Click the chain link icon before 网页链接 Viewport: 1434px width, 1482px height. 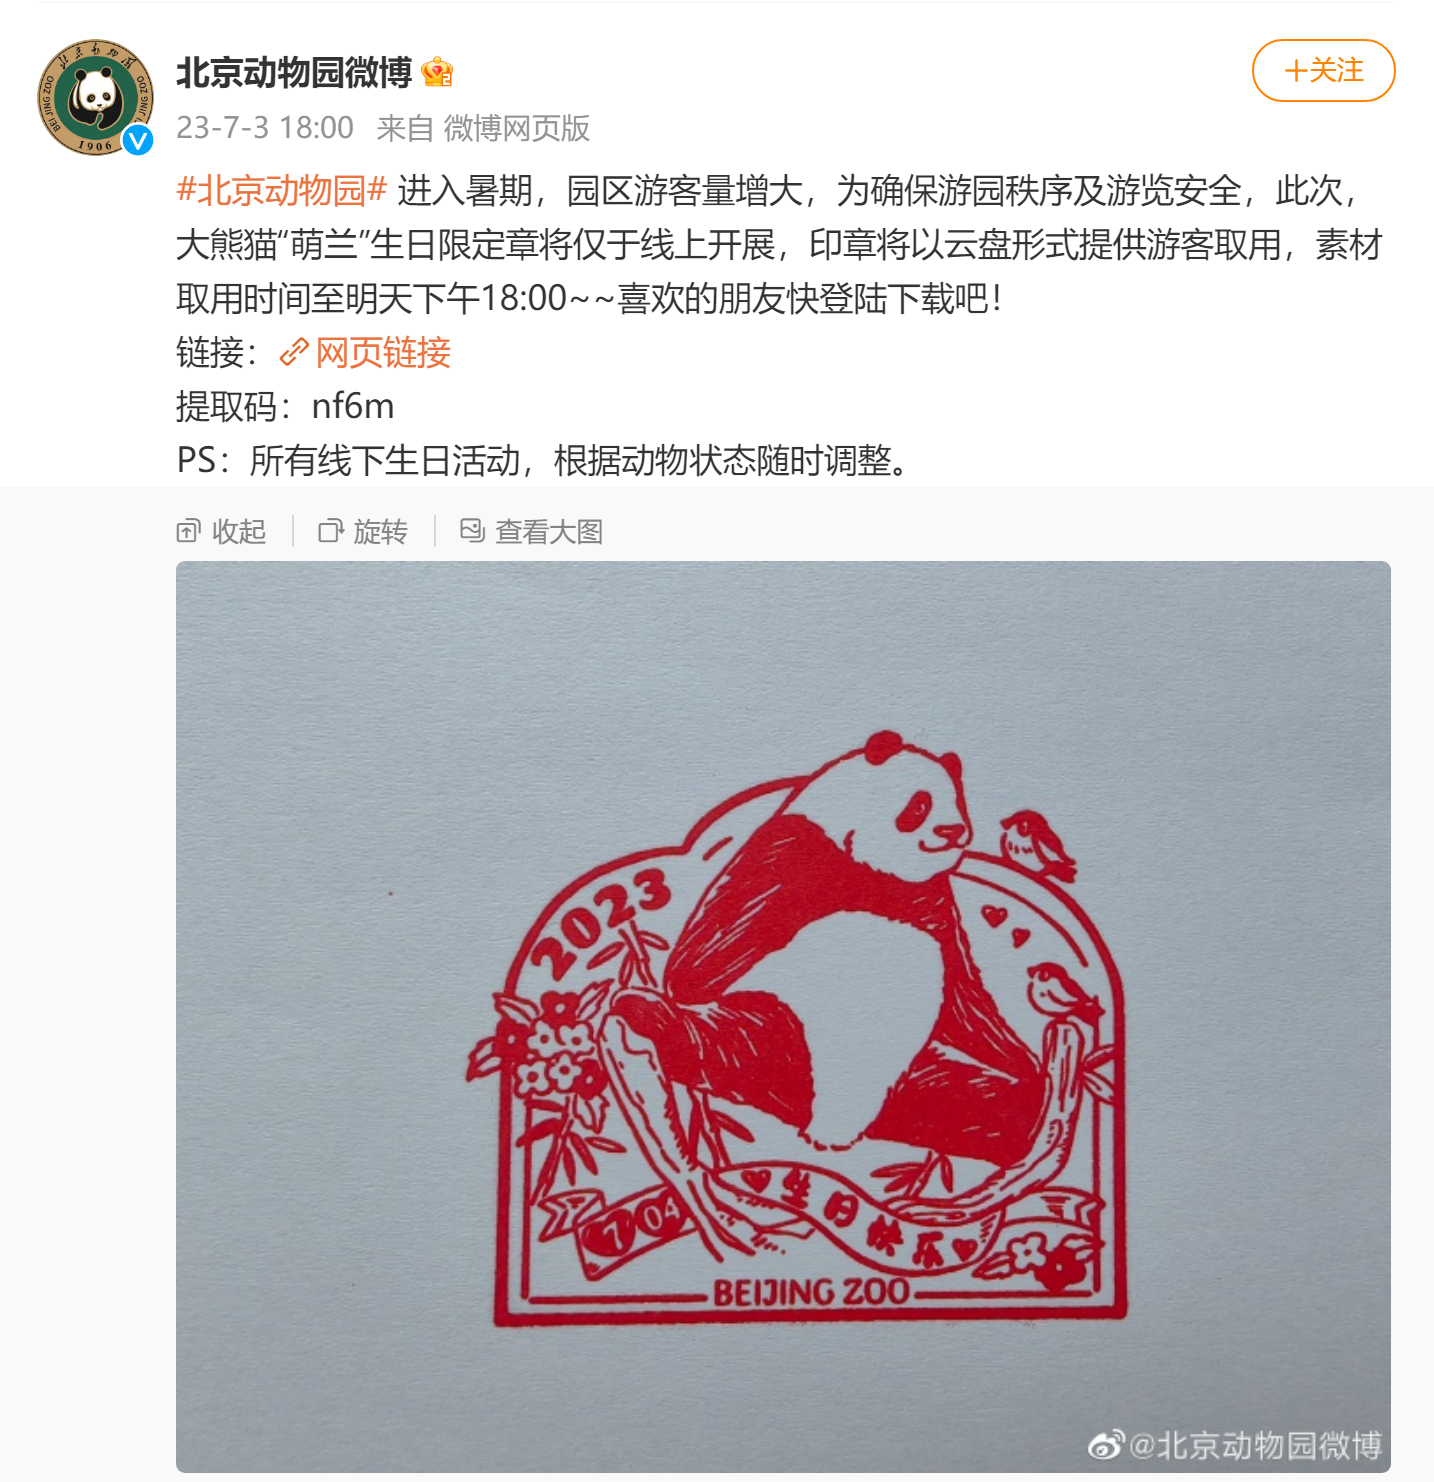294,352
